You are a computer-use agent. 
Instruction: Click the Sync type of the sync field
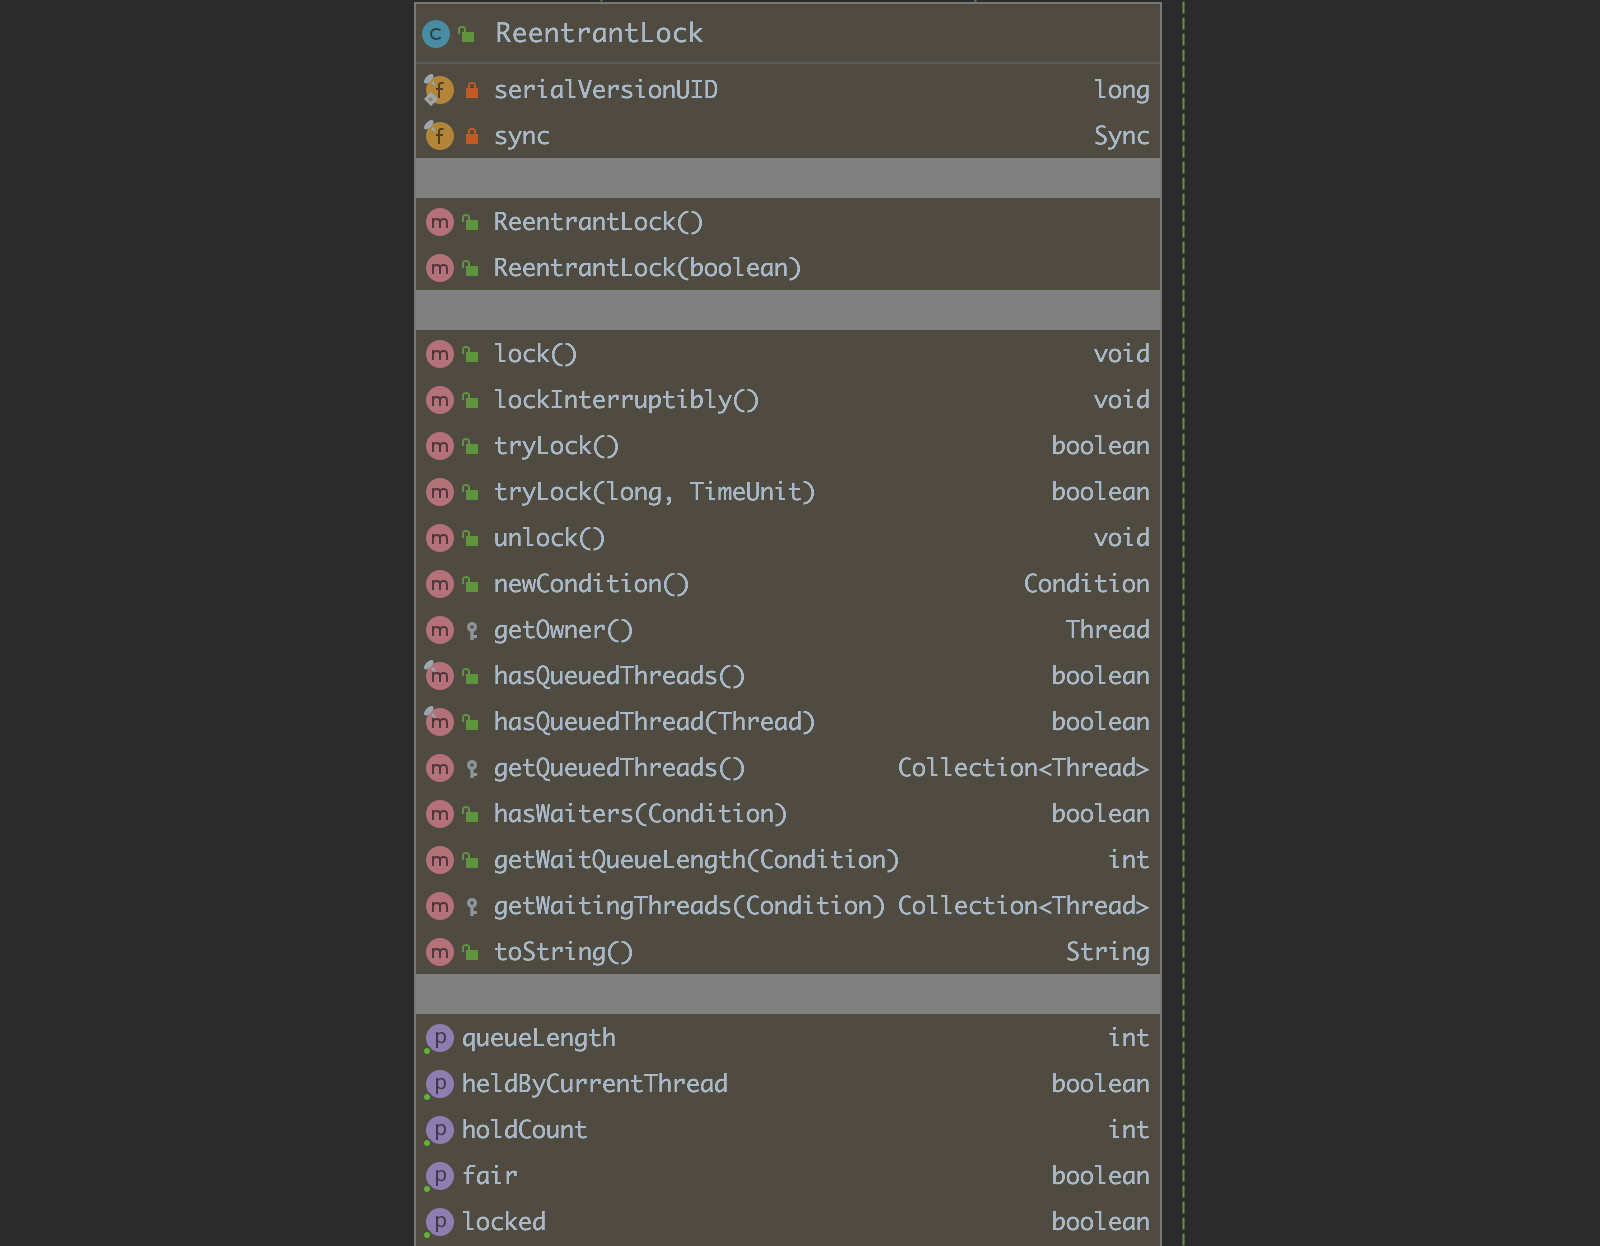click(1121, 136)
